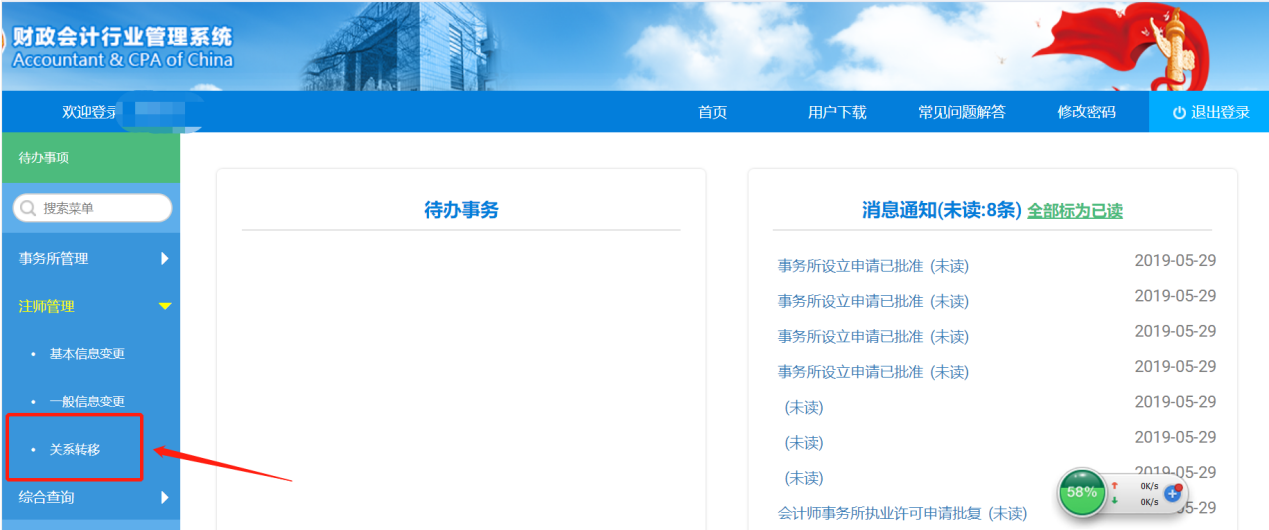The width and height of the screenshot is (1269, 530).
Task: Click the blue plus icon on speed widget
Action: (x=1173, y=493)
